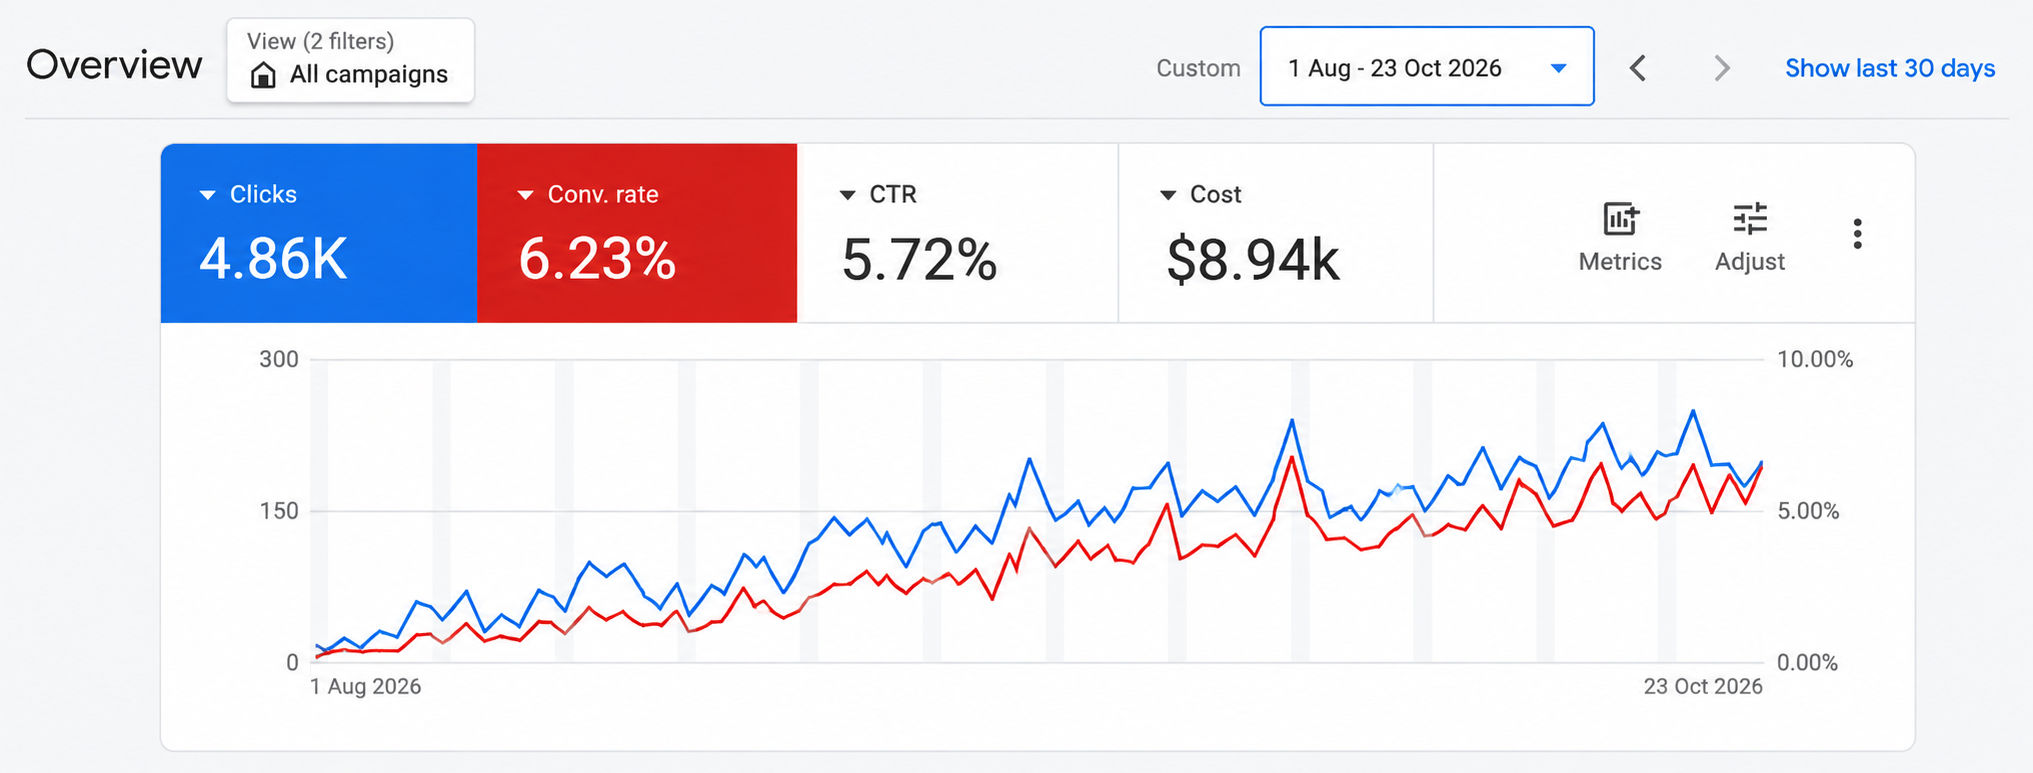Screen dimensions: 2033x773
Task: Click the 150 left axis label
Action: click(279, 511)
